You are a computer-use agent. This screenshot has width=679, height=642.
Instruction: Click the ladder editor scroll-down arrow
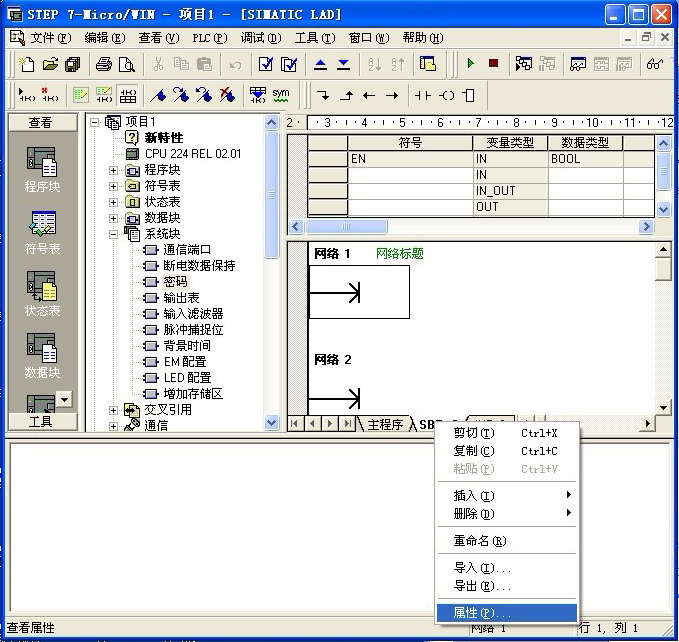[x=663, y=407]
